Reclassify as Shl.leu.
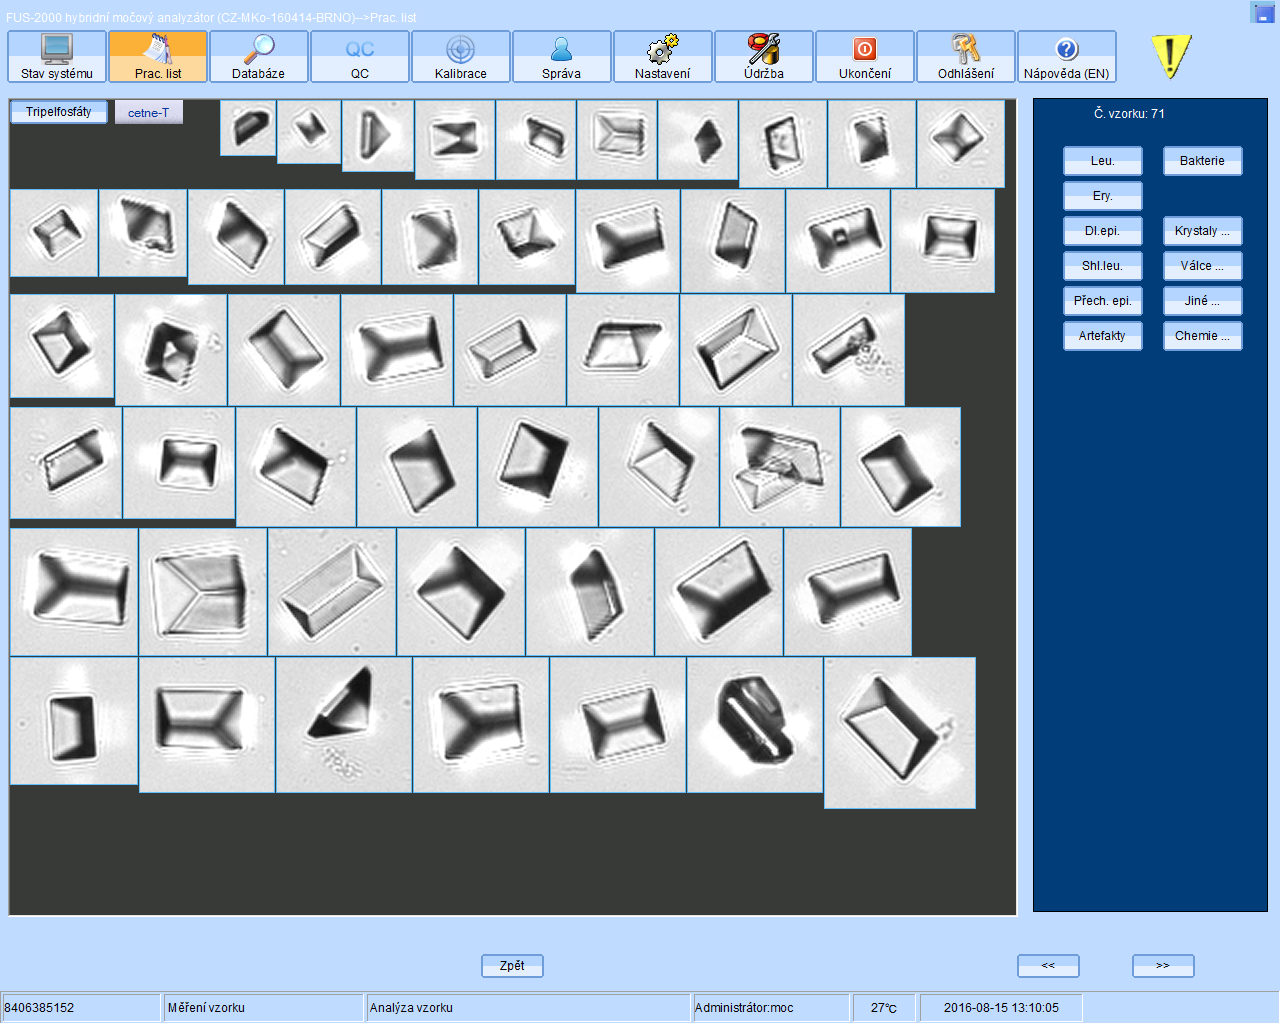Screen dimensions: 1280x1024 click(x=1103, y=266)
